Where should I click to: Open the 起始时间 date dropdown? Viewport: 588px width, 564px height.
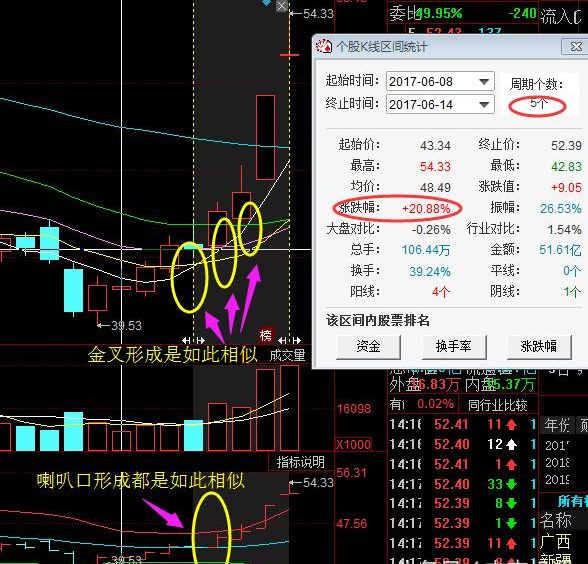tap(484, 81)
